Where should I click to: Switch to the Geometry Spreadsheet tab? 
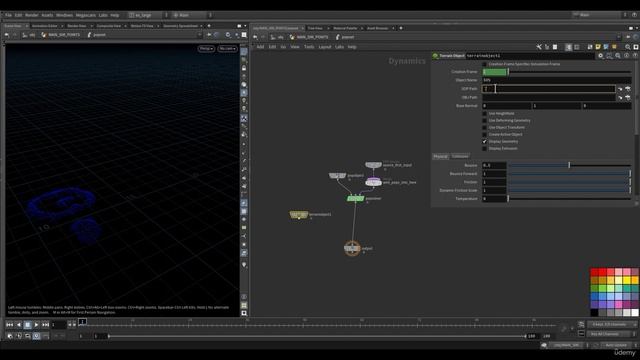pyautogui.click(x=180, y=26)
